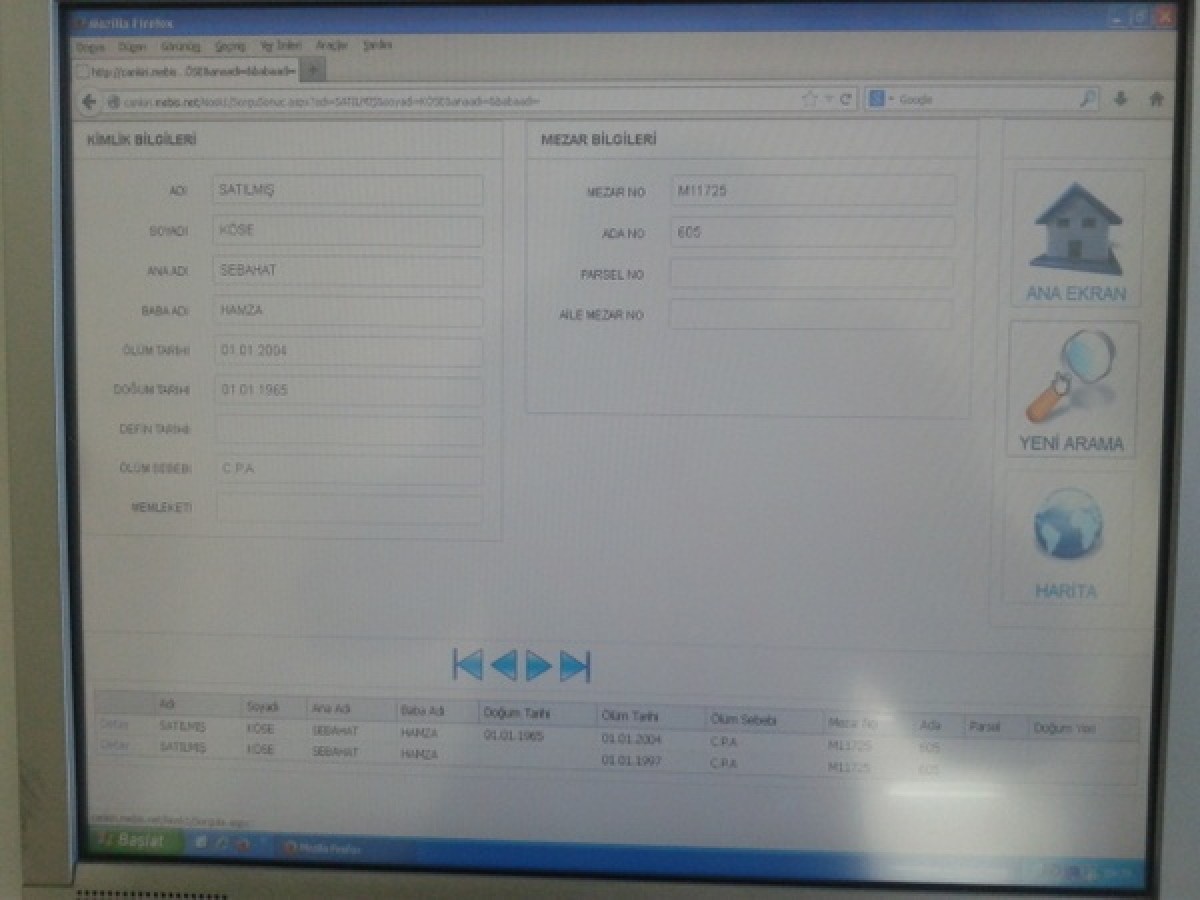
Task: Click Detay link in second table row
Action: [114, 744]
